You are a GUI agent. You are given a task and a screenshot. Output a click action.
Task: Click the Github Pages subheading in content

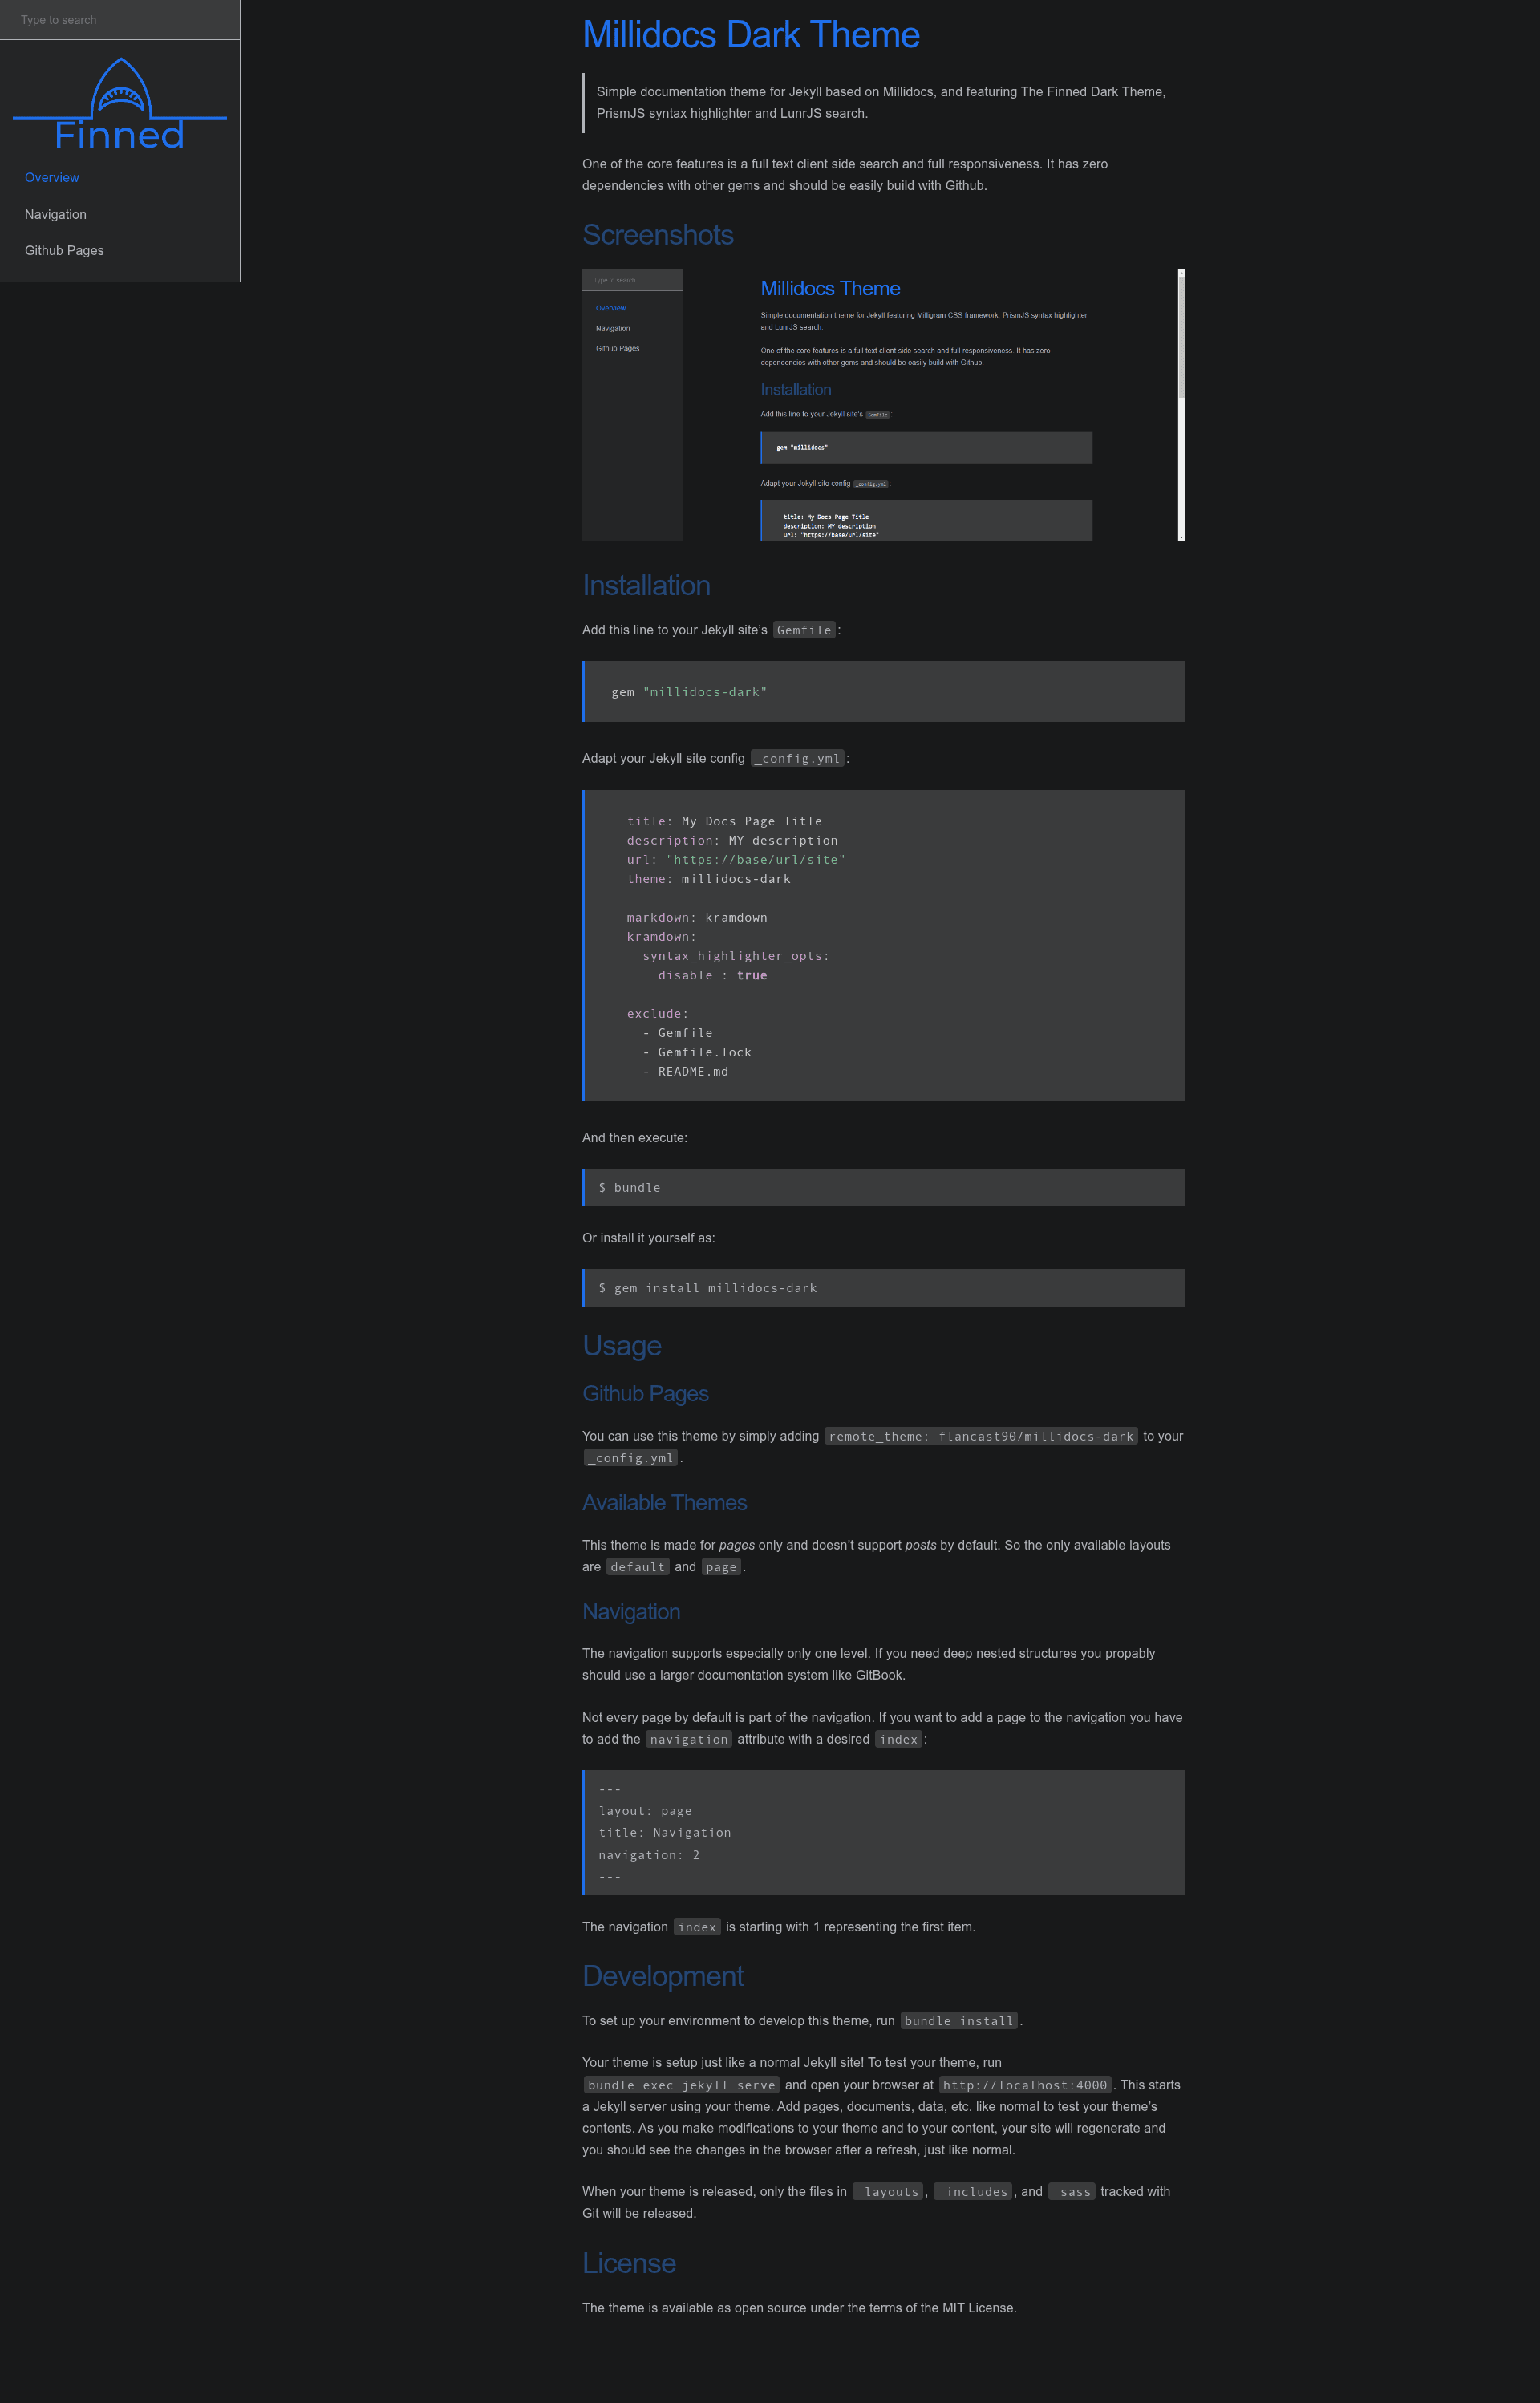645,1394
